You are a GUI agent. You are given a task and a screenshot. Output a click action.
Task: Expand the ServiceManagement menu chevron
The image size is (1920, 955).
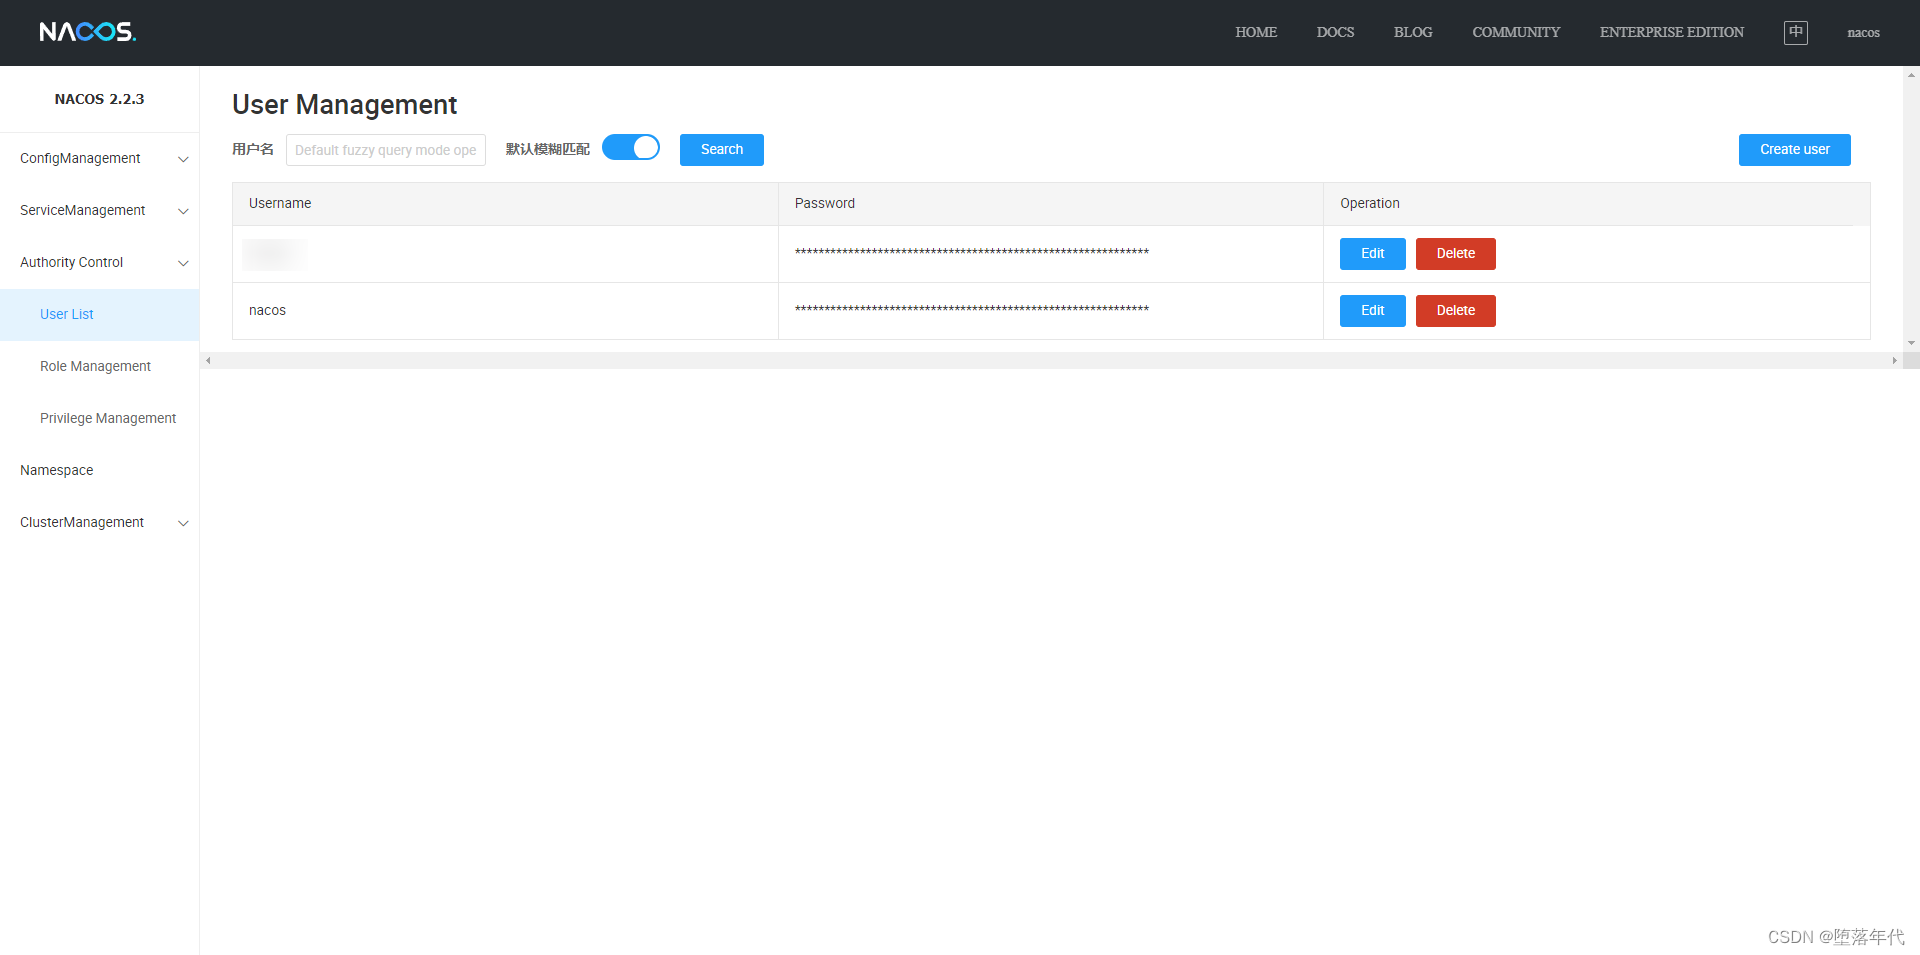coord(183,211)
